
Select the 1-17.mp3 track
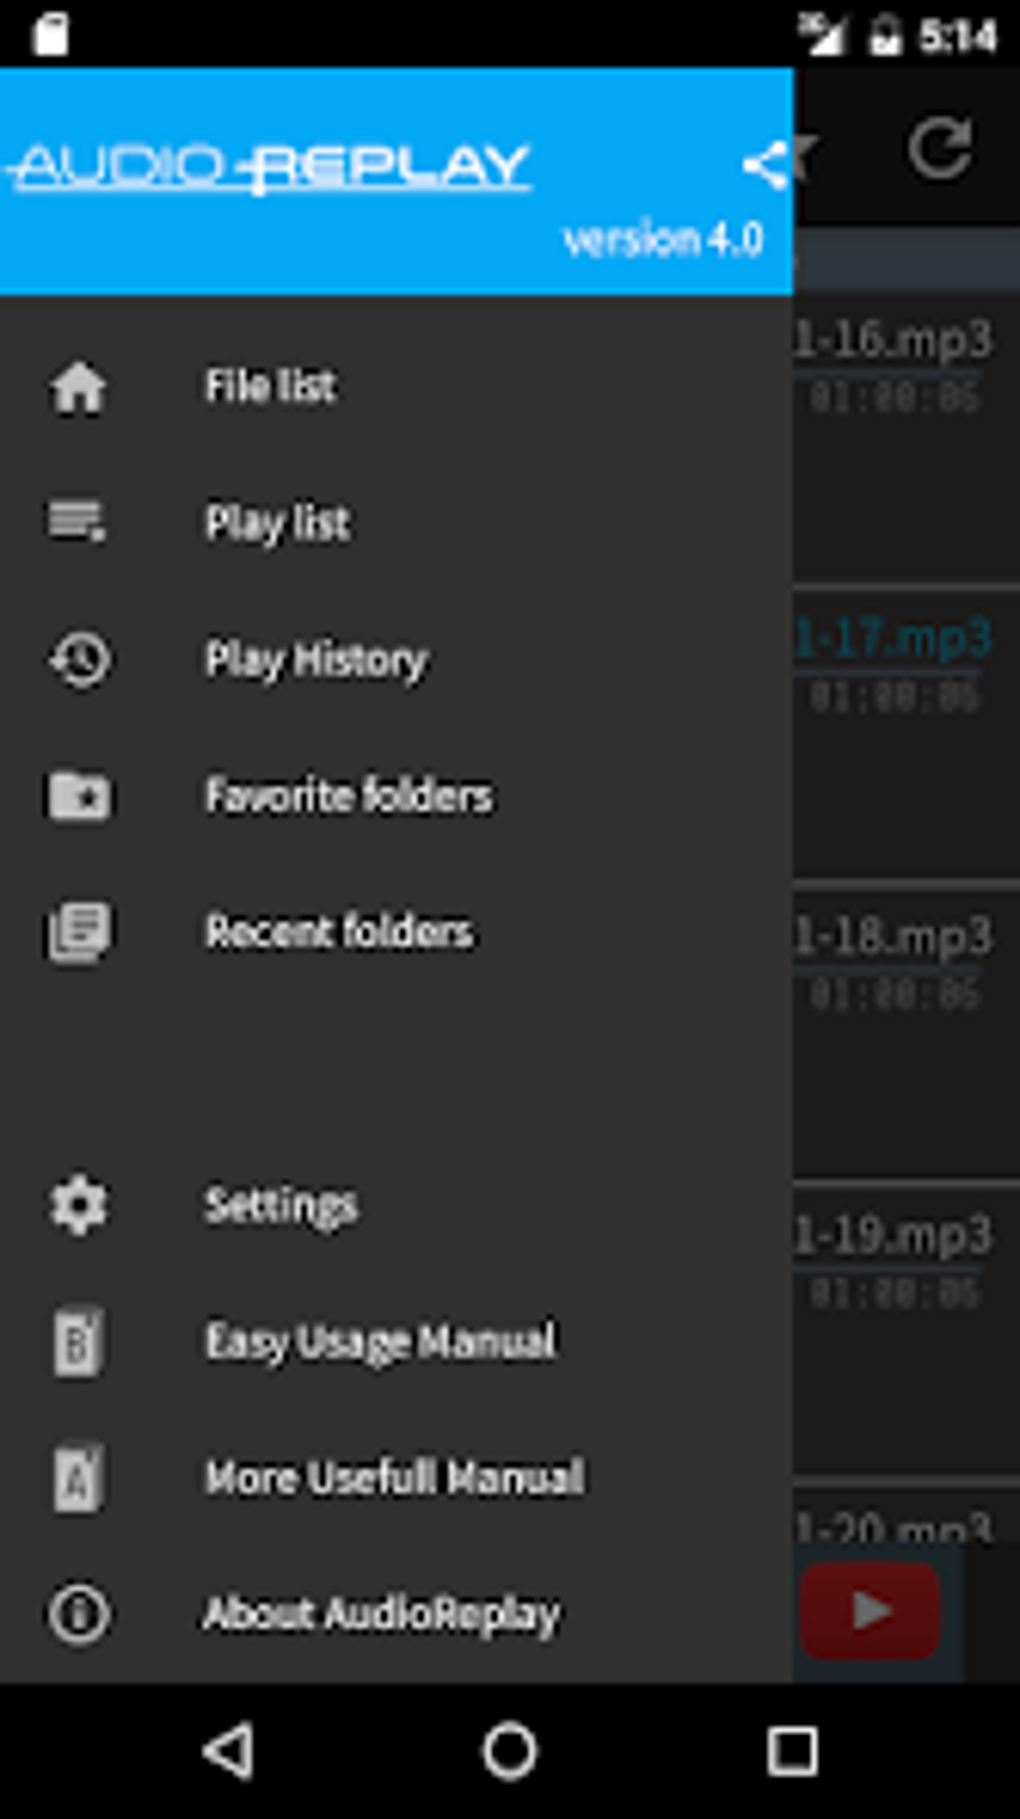(x=895, y=640)
